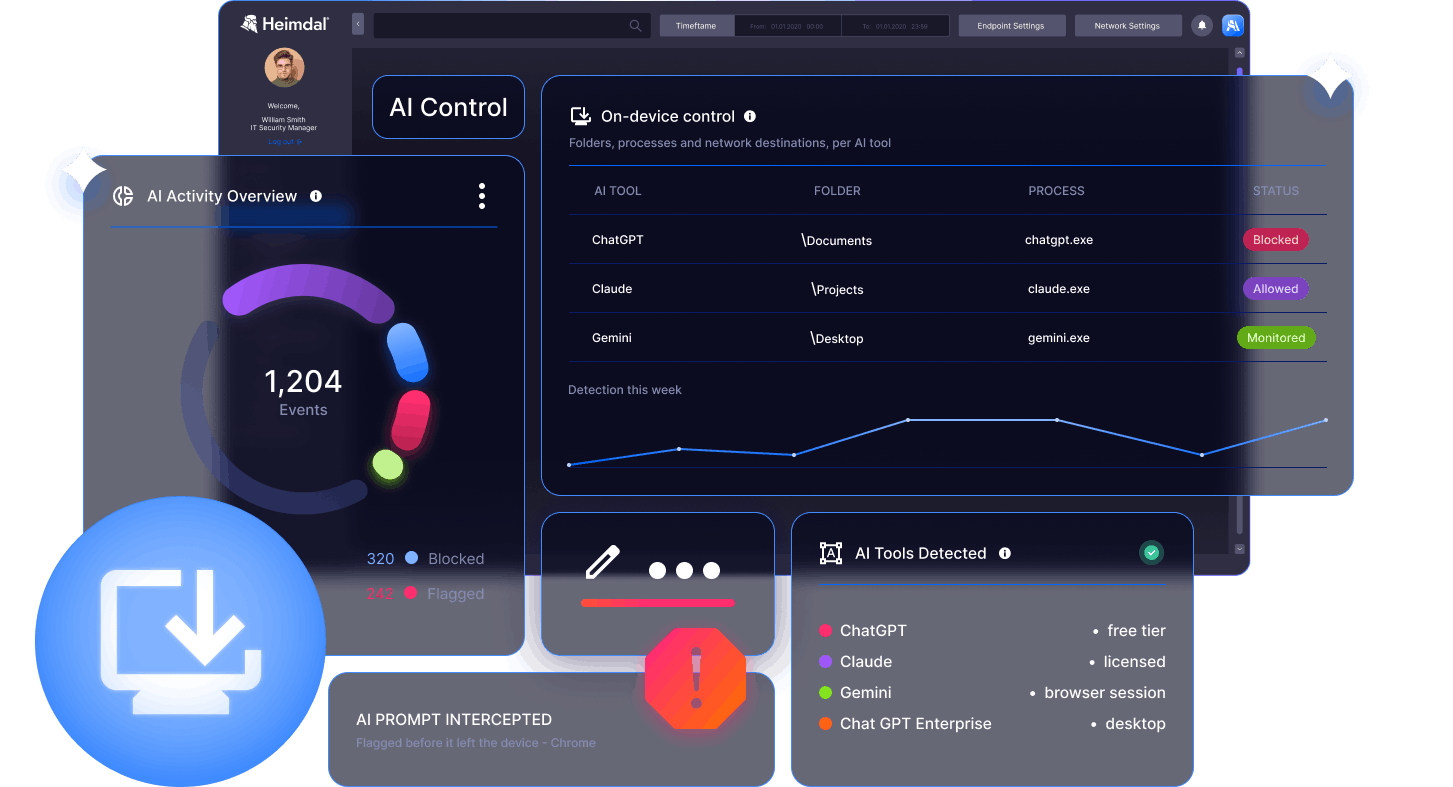Collapse the sidebar with the left chevron
Screen dimensions: 1453x787
coord(358,25)
